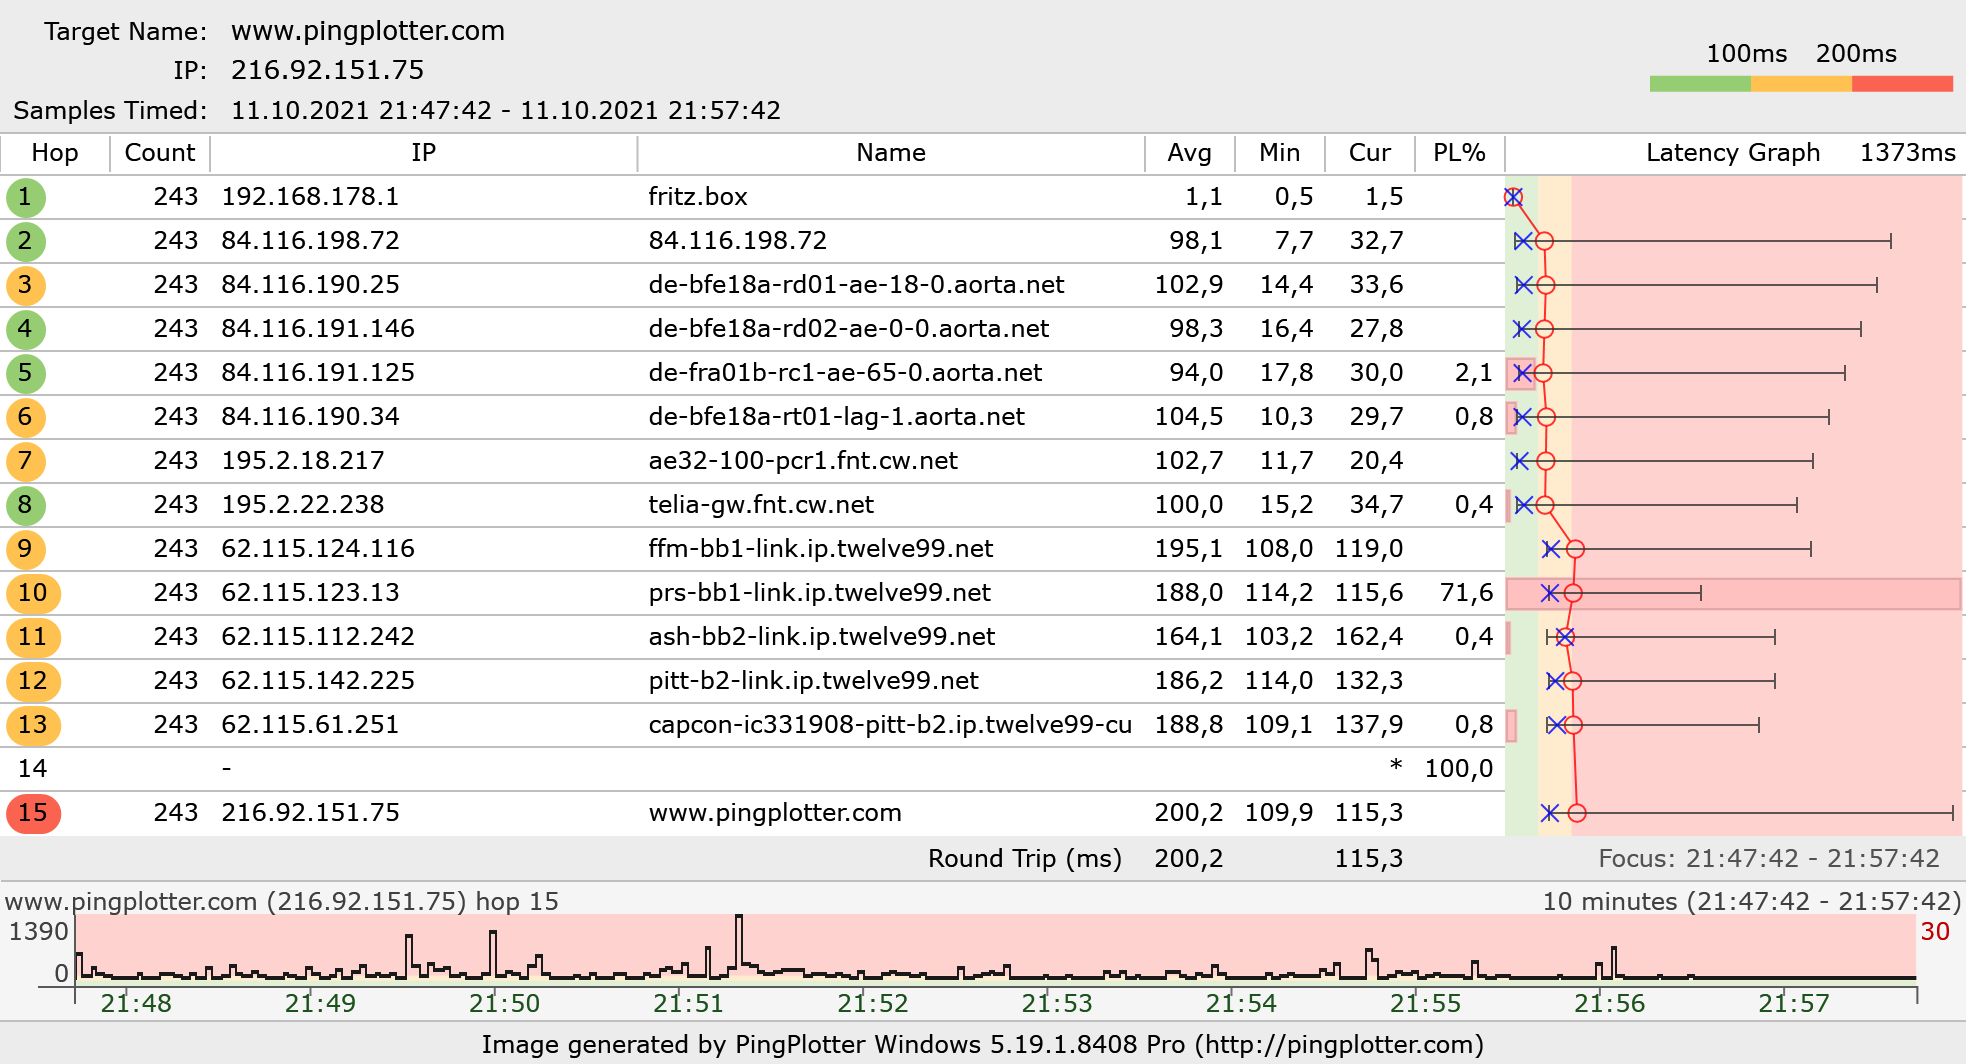This screenshot has width=1966, height=1064.
Task: Click the green hop 1 circle
Action: [25, 197]
